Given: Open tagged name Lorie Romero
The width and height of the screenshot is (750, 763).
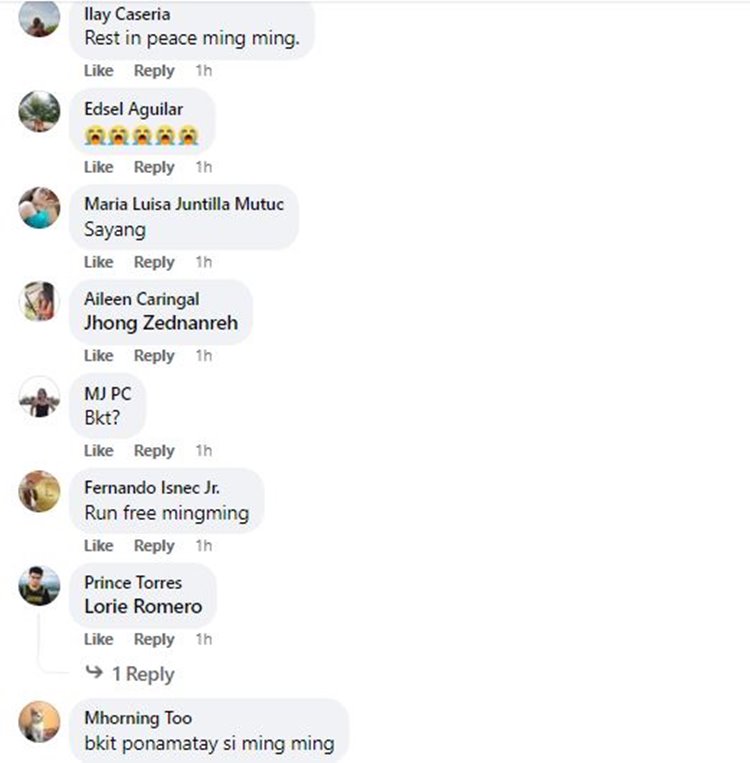Looking at the screenshot, I should pyautogui.click(x=143, y=606).
